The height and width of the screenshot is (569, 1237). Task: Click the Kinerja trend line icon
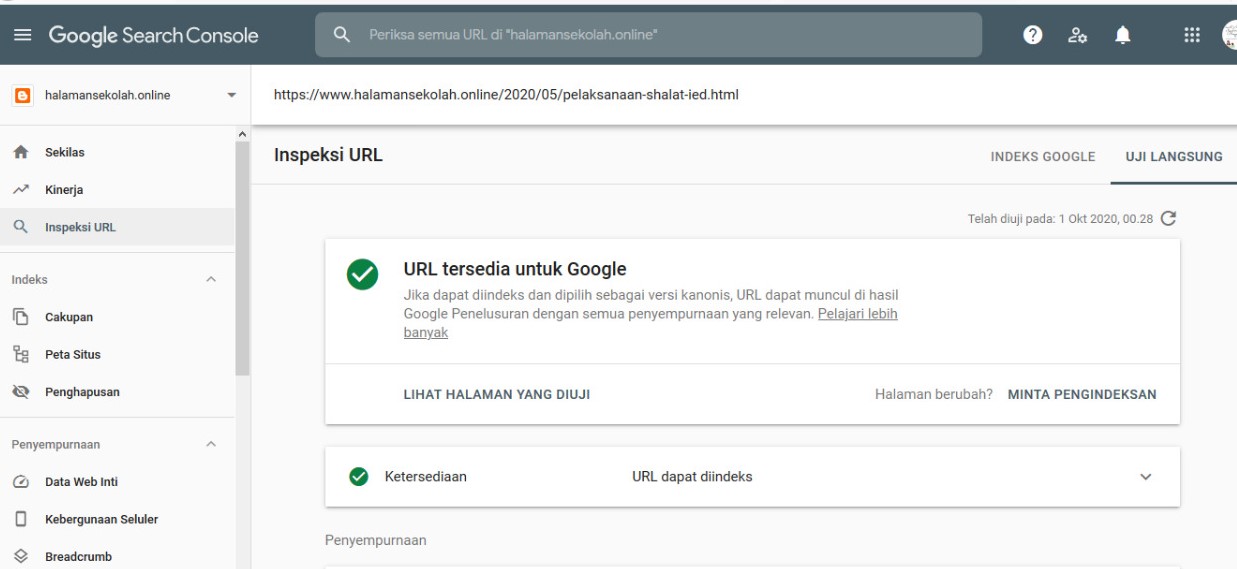19,189
